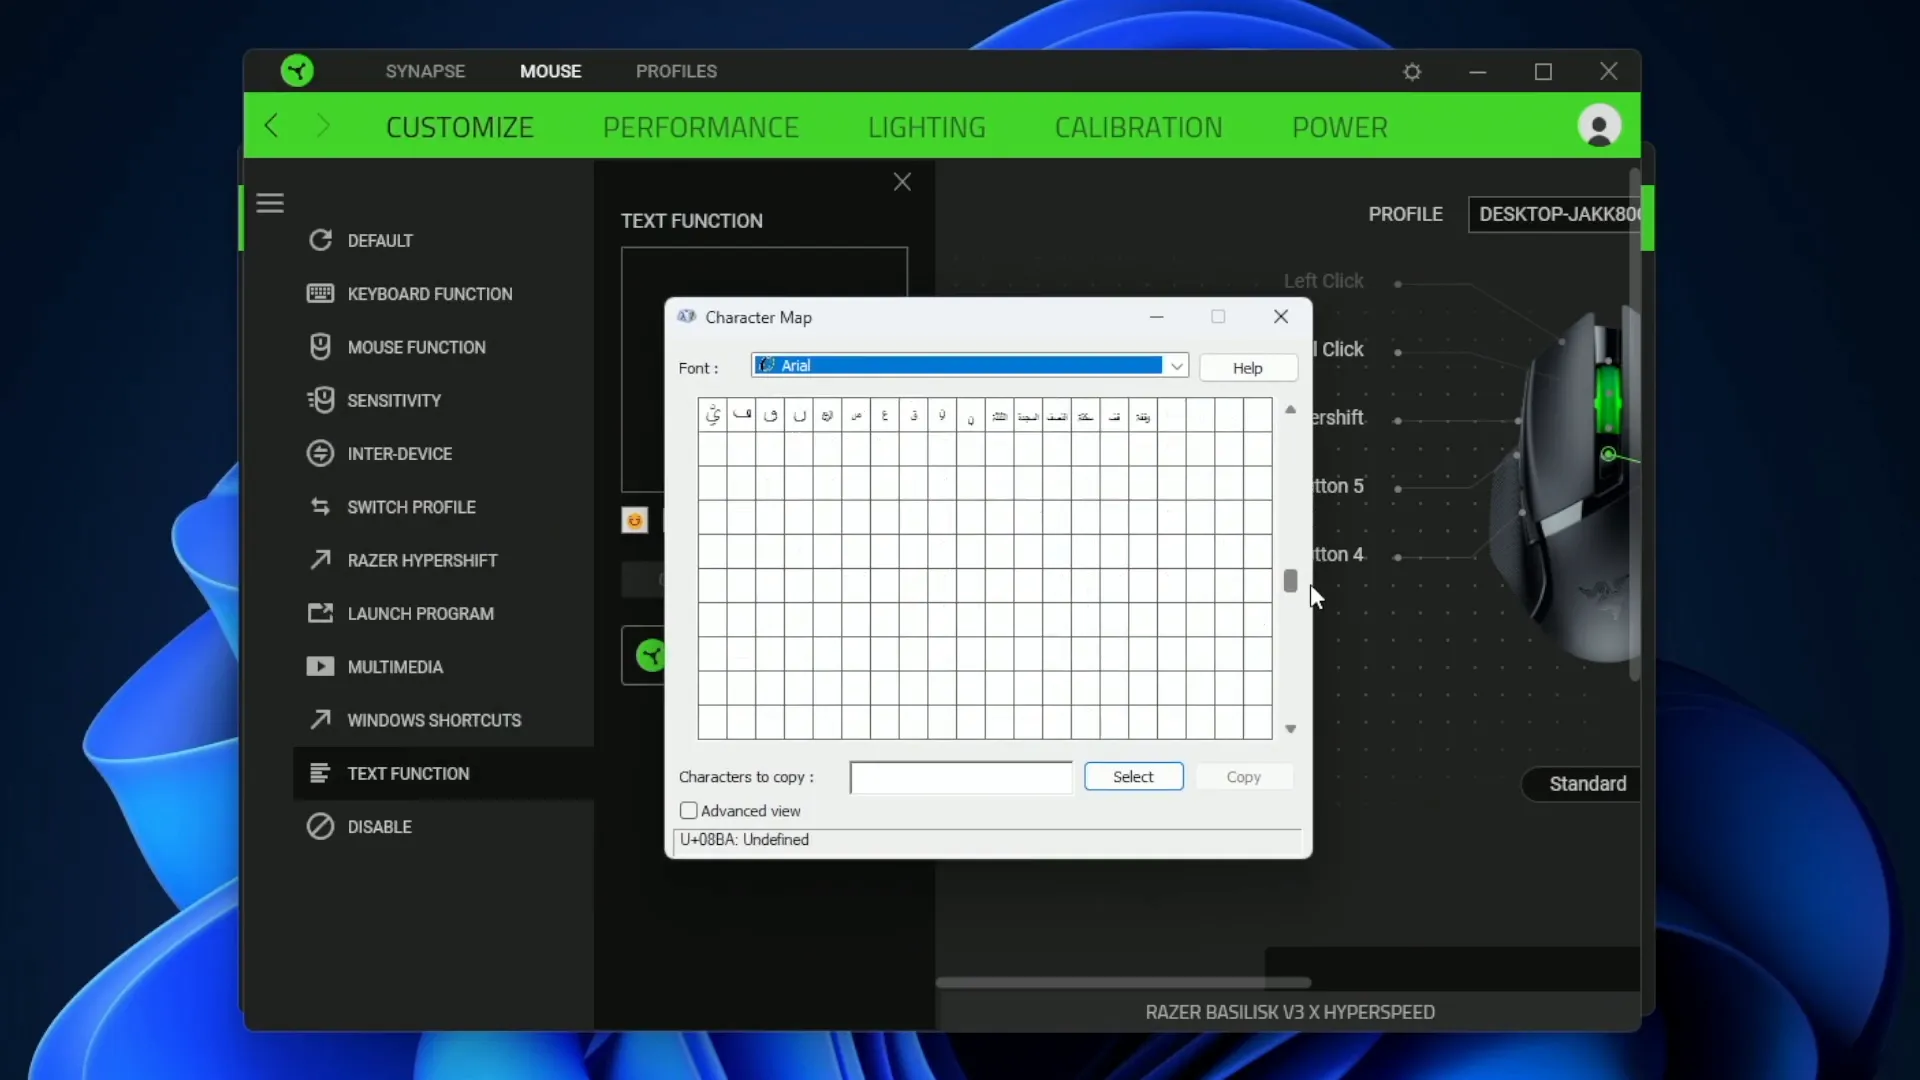Open the user account avatar
The width and height of the screenshot is (1920, 1080).
click(1599, 126)
